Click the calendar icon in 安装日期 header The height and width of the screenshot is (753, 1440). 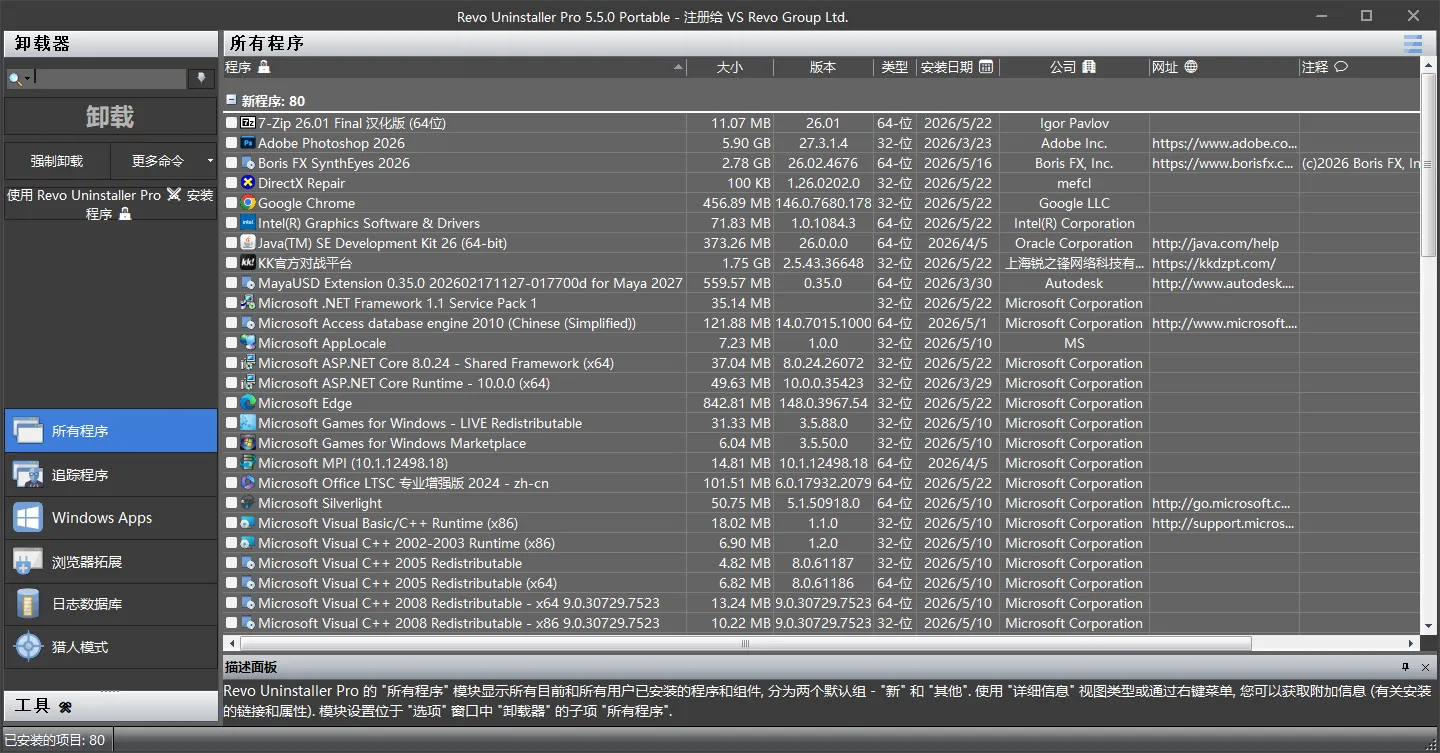[x=986, y=67]
